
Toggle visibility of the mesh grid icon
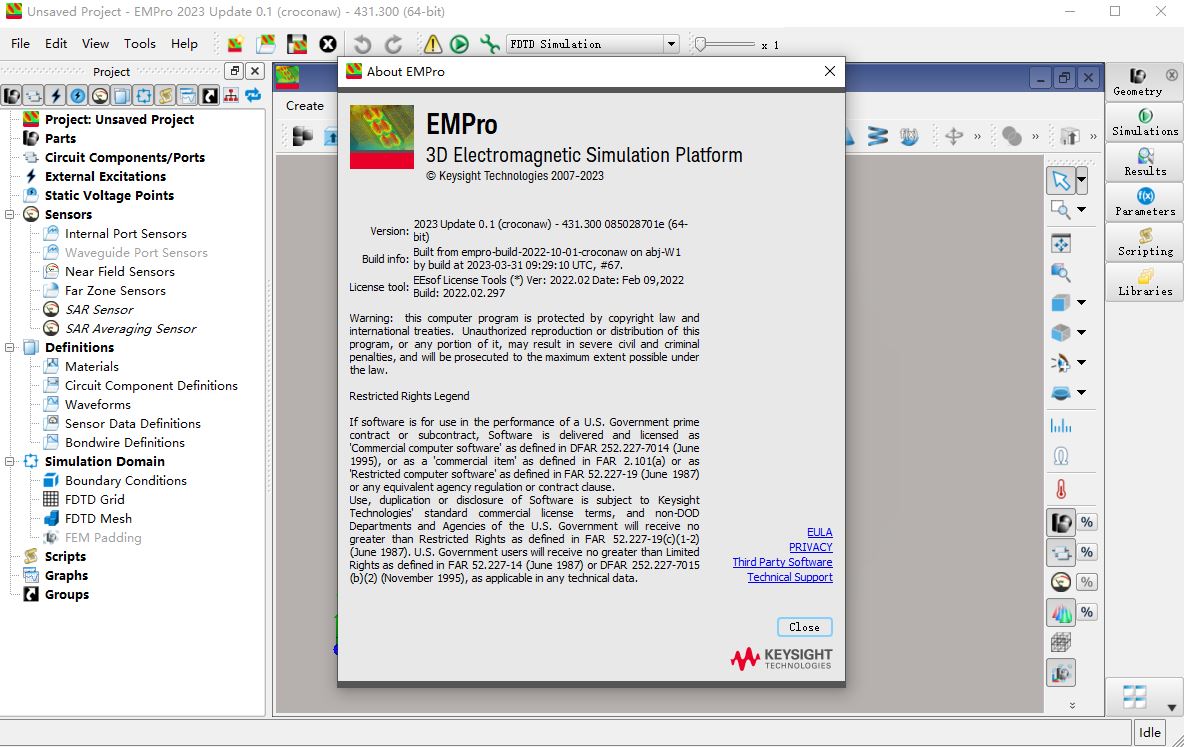(x=1061, y=642)
